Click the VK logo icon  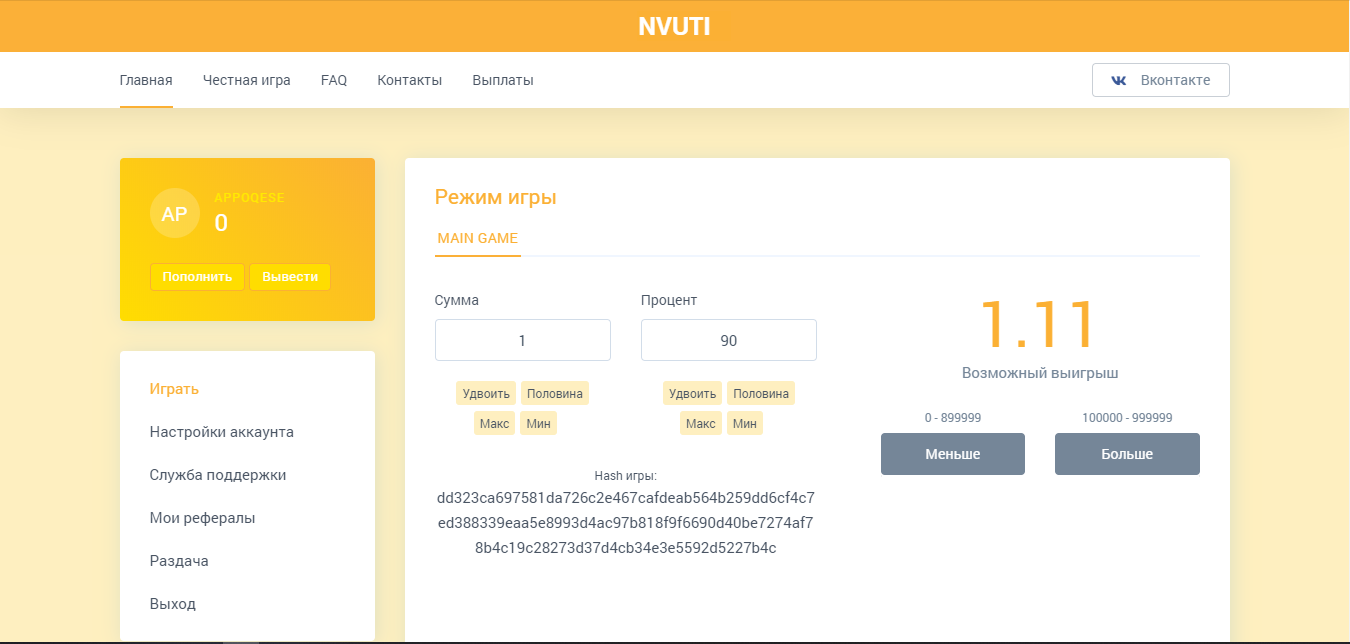tap(1119, 80)
